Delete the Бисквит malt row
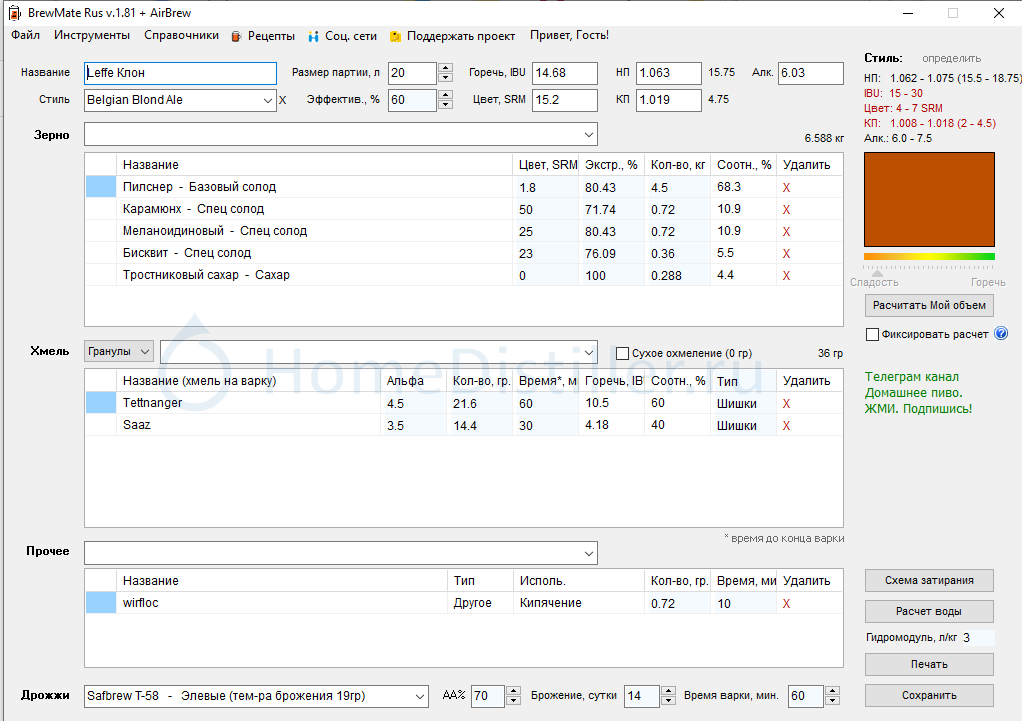This screenshot has width=1022, height=721. point(786,254)
